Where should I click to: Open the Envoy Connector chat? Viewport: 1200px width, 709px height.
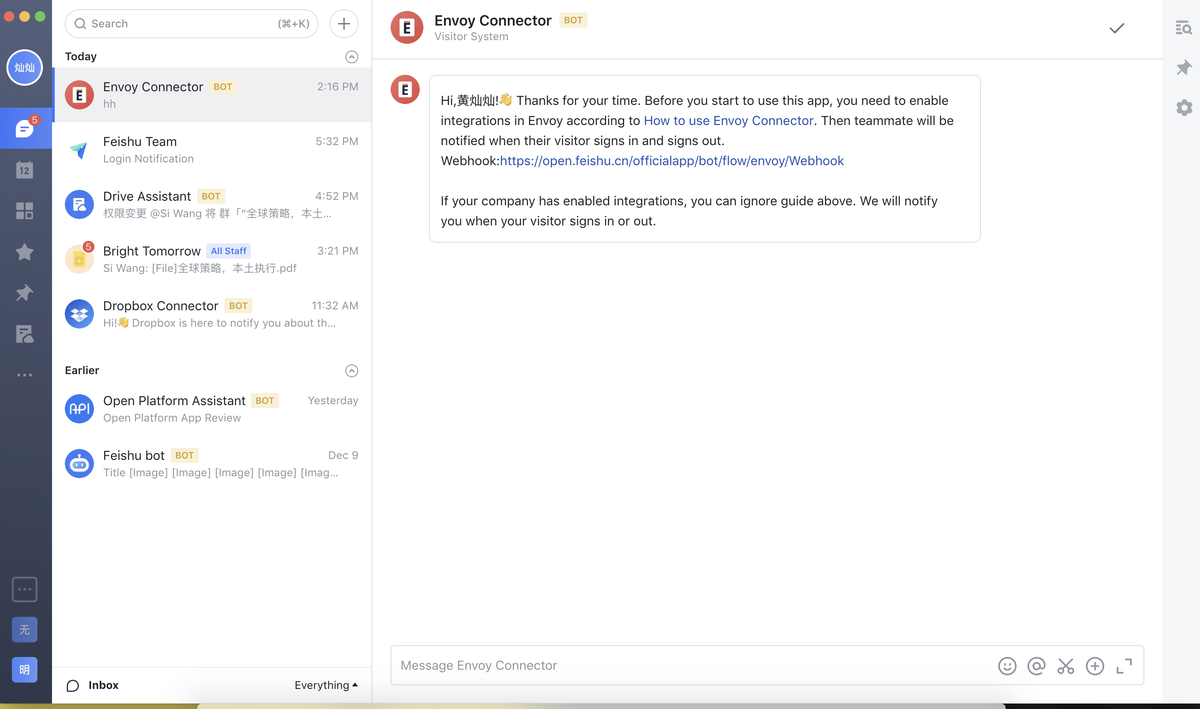[x=212, y=95]
